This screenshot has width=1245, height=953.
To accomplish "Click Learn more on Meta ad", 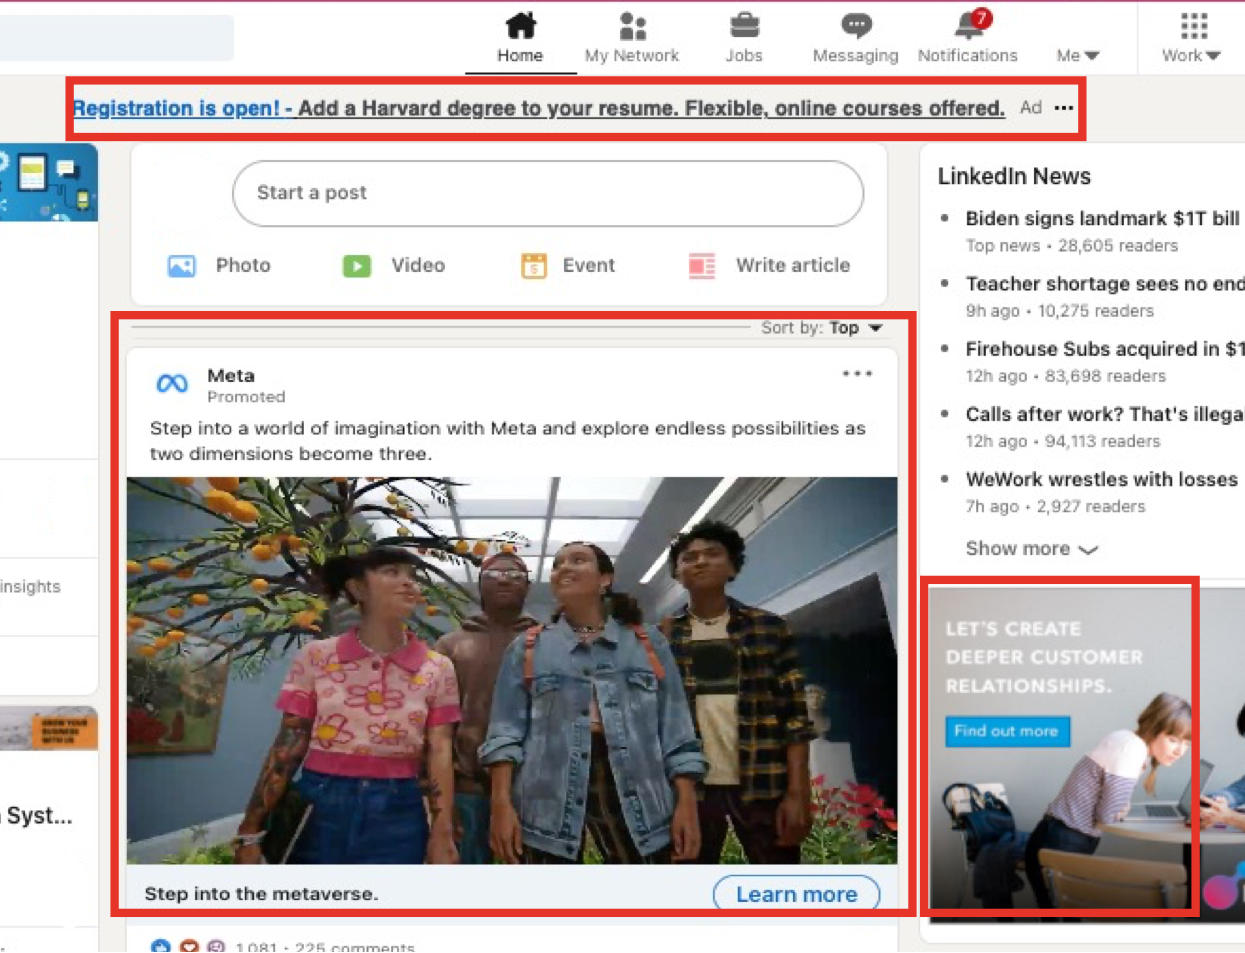I will [x=796, y=894].
